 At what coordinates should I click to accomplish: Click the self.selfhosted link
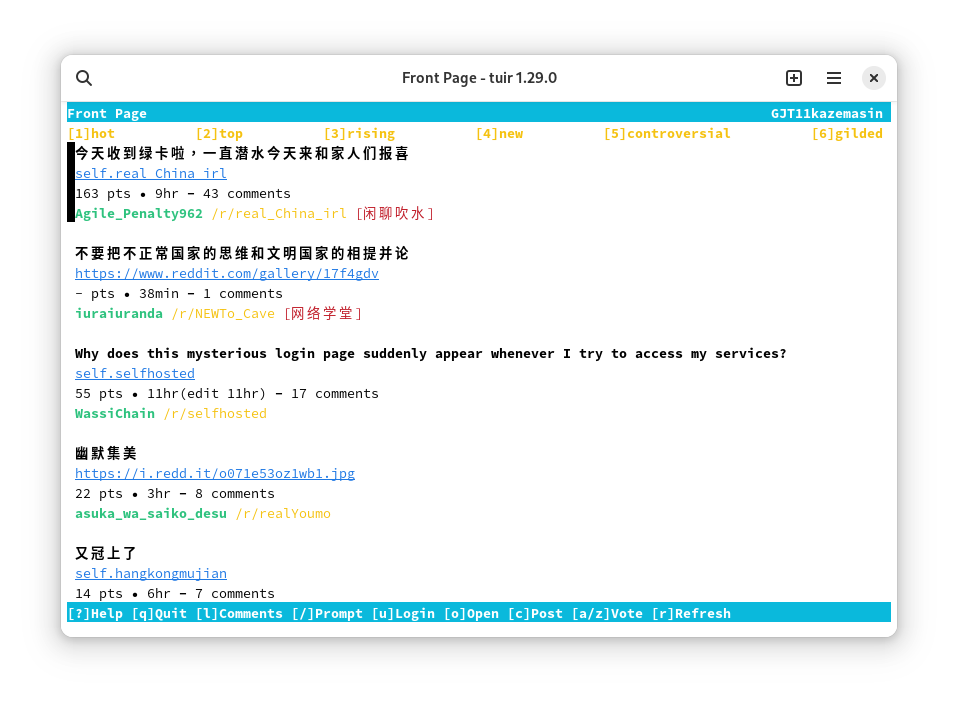[135, 374]
